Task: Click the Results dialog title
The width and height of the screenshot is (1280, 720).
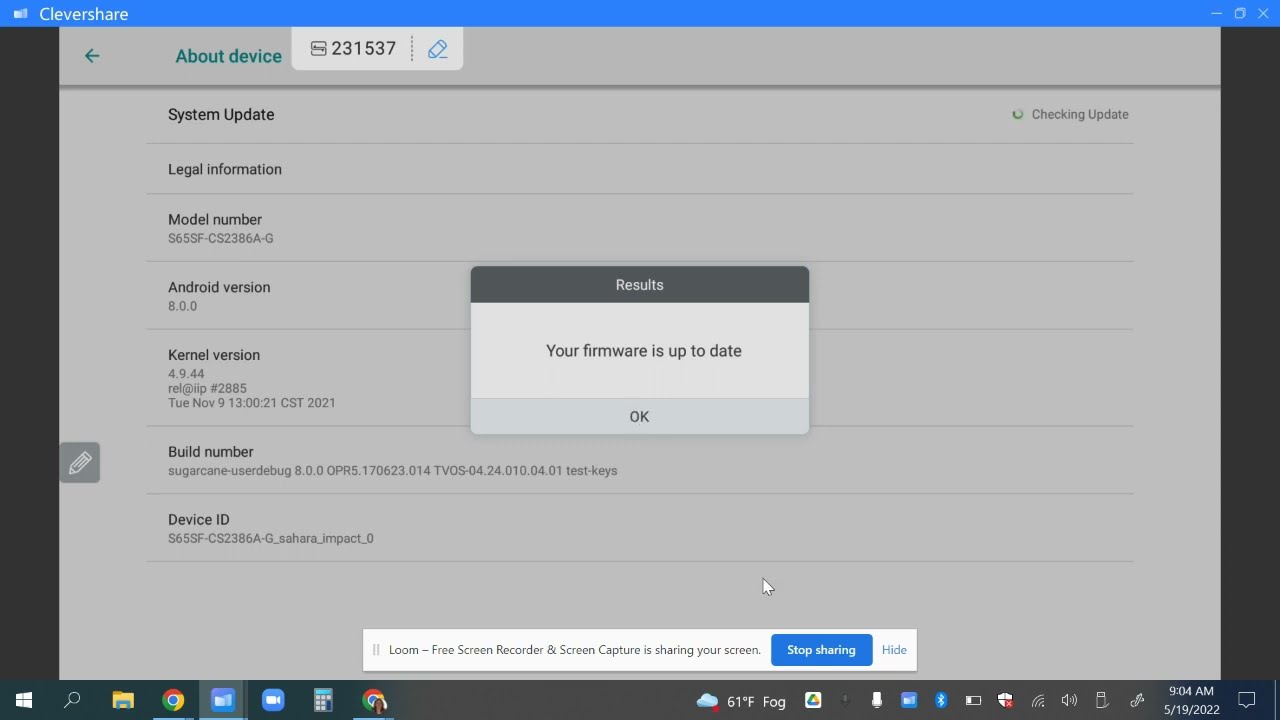Action: [x=639, y=285]
